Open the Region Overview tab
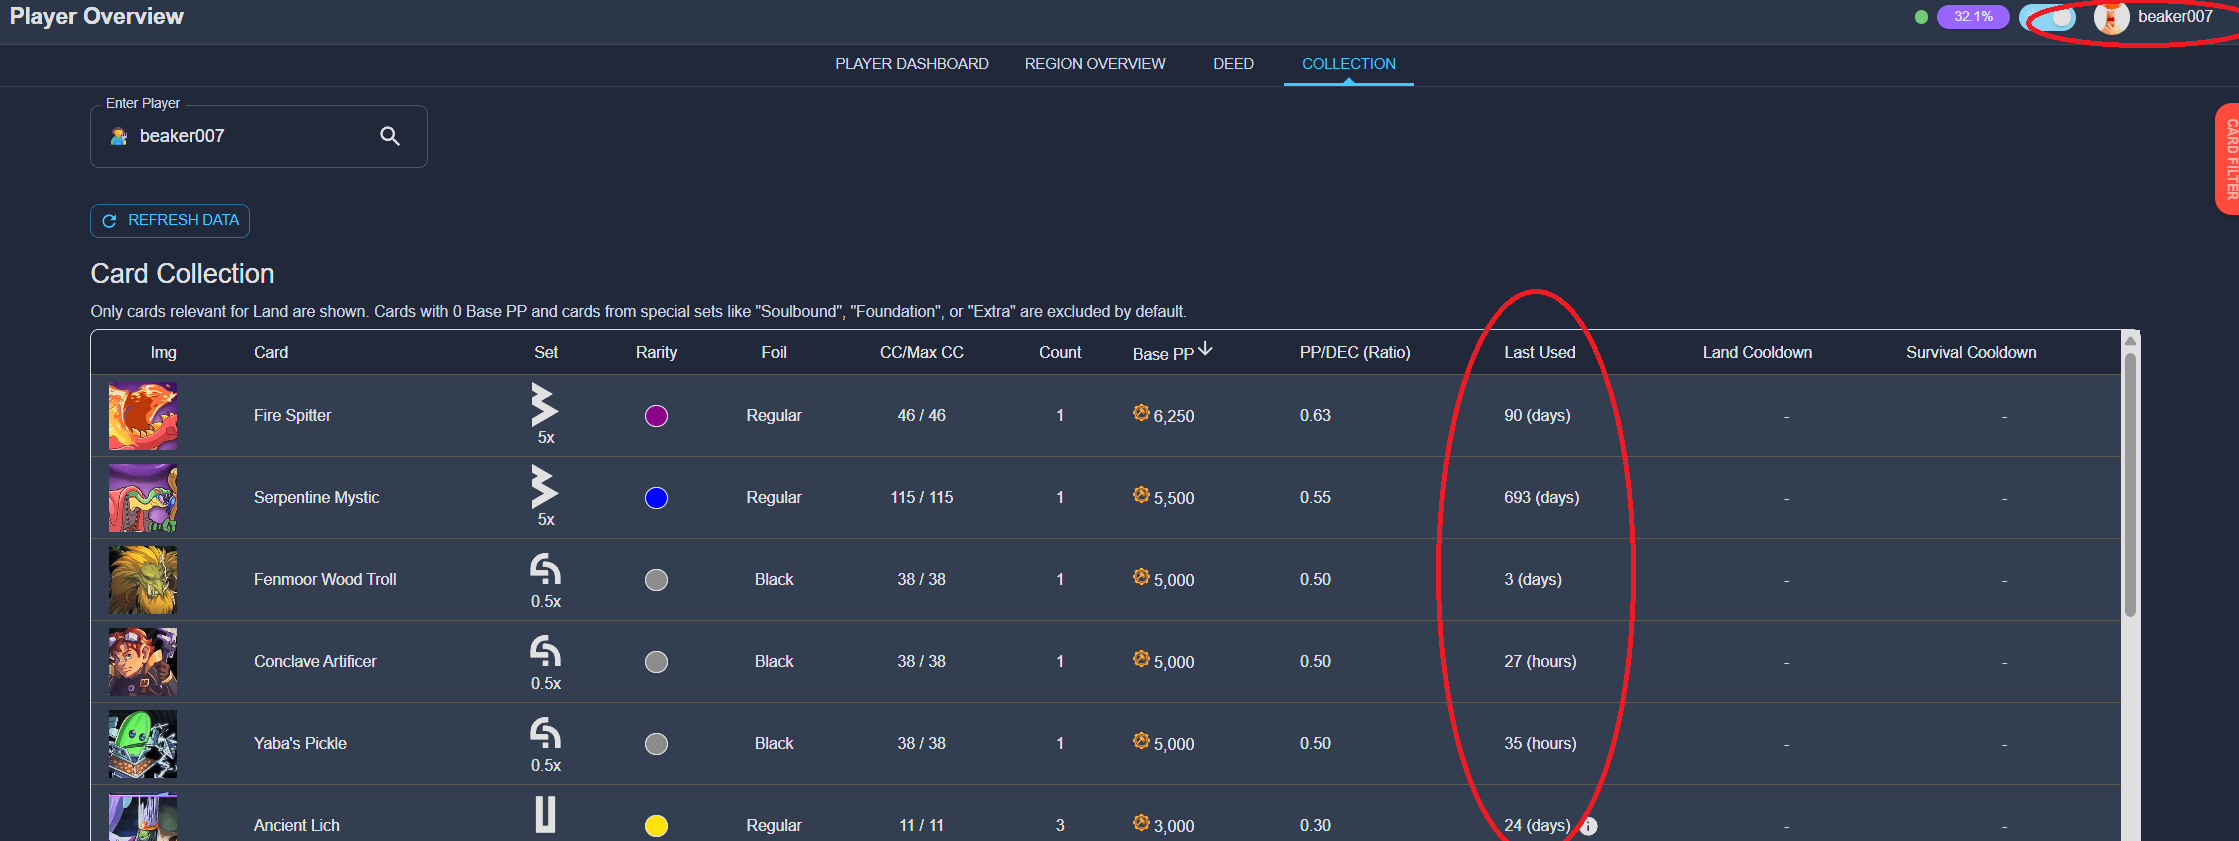Viewport: 2239px width, 841px height. point(1094,64)
